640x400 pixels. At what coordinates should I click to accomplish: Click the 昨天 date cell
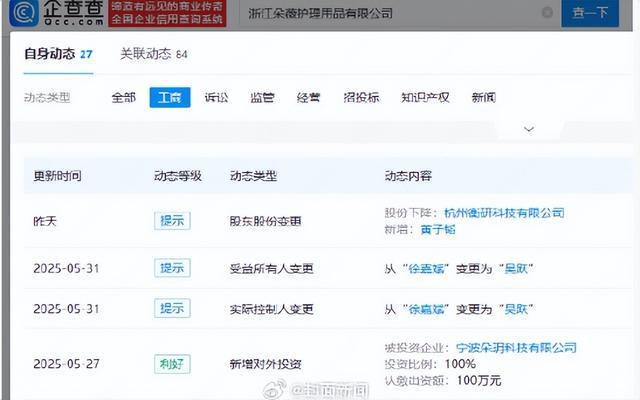point(45,221)
